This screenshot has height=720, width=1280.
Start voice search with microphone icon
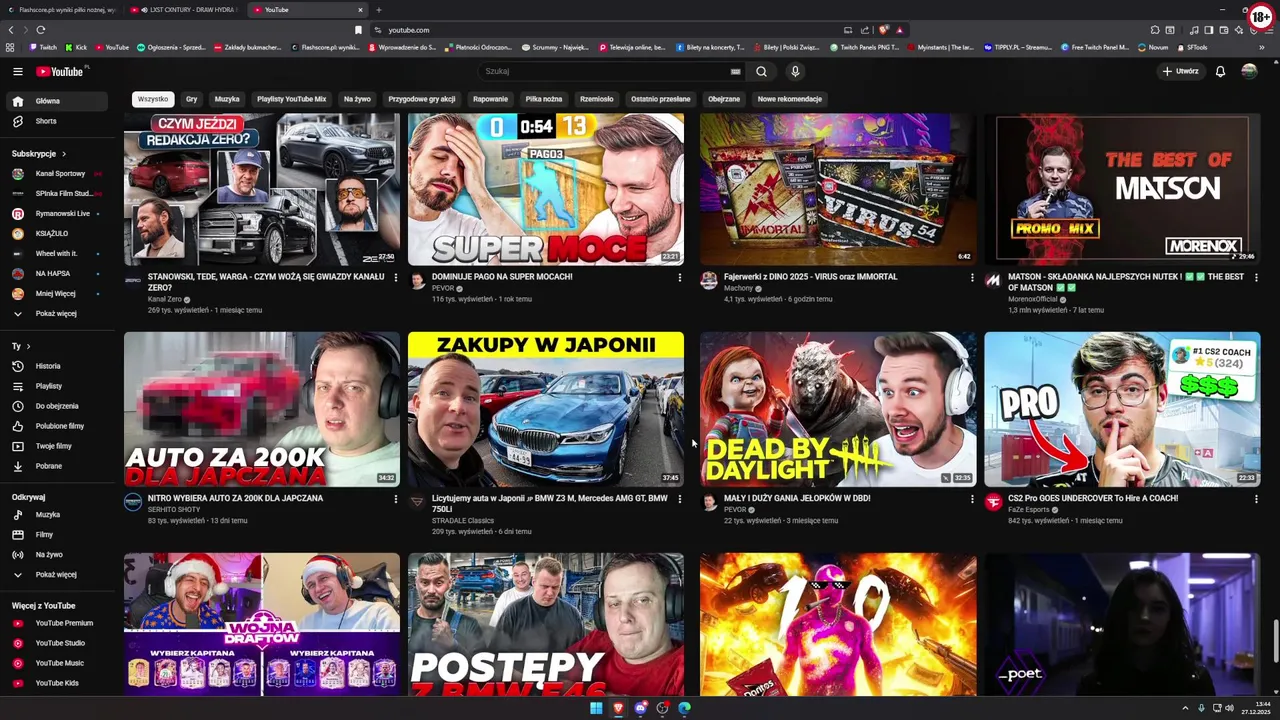tap(795, 71)
